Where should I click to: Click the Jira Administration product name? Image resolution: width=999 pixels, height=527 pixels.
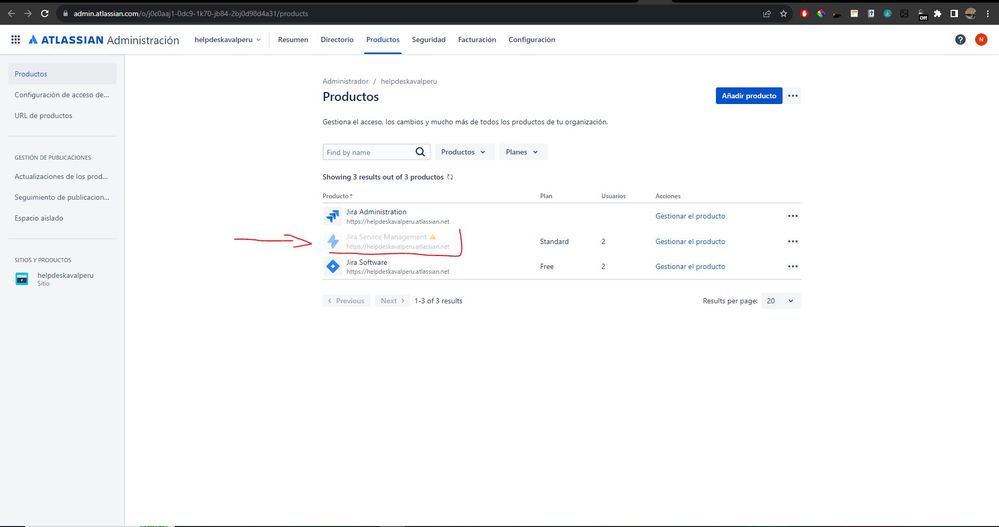pyautogui.click(x=376, y=212)
